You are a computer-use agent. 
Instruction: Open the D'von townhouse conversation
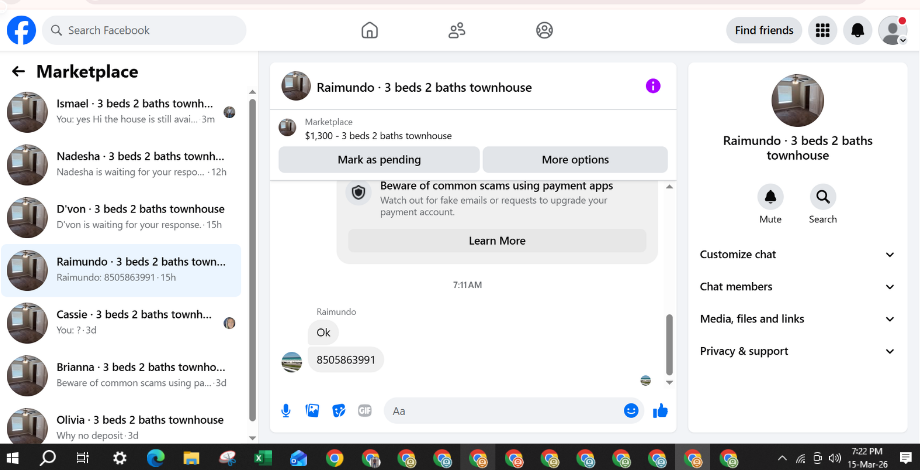pos(121,218)
